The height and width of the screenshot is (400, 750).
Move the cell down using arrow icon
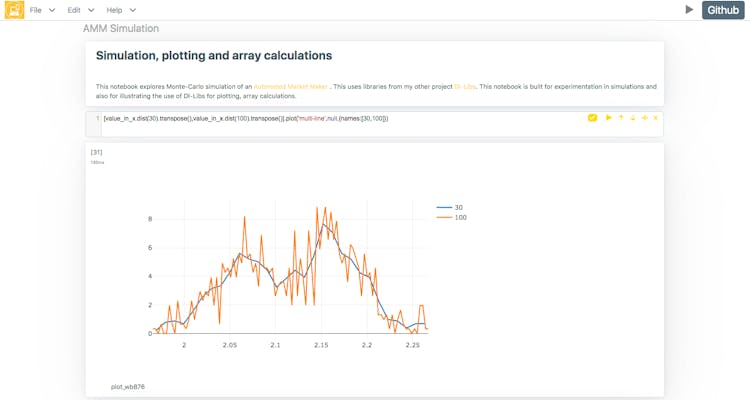632,118
